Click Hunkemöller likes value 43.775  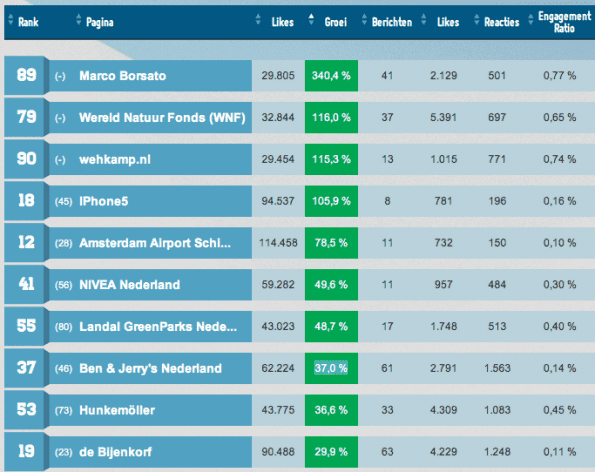(278, 409)
